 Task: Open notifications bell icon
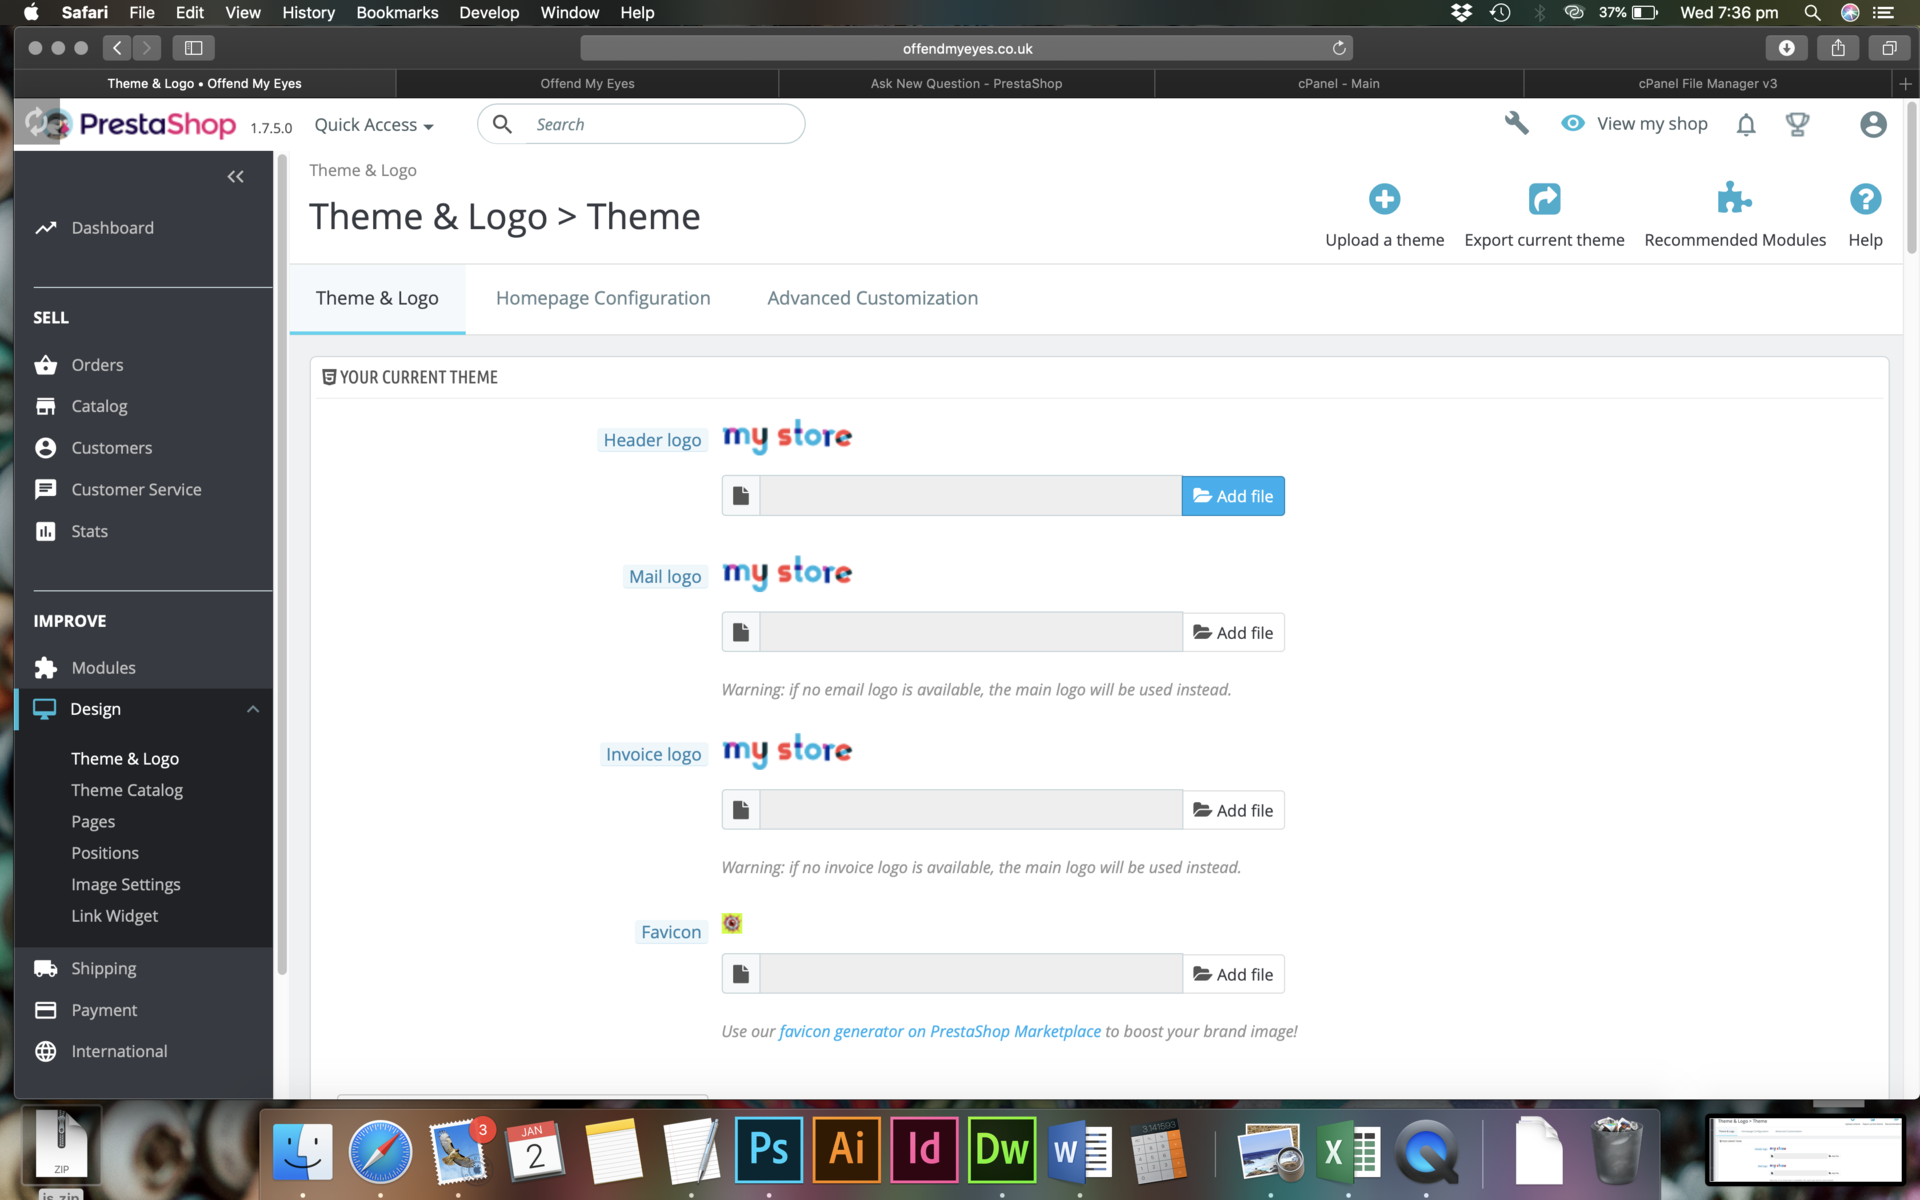tap(1746, 125)
